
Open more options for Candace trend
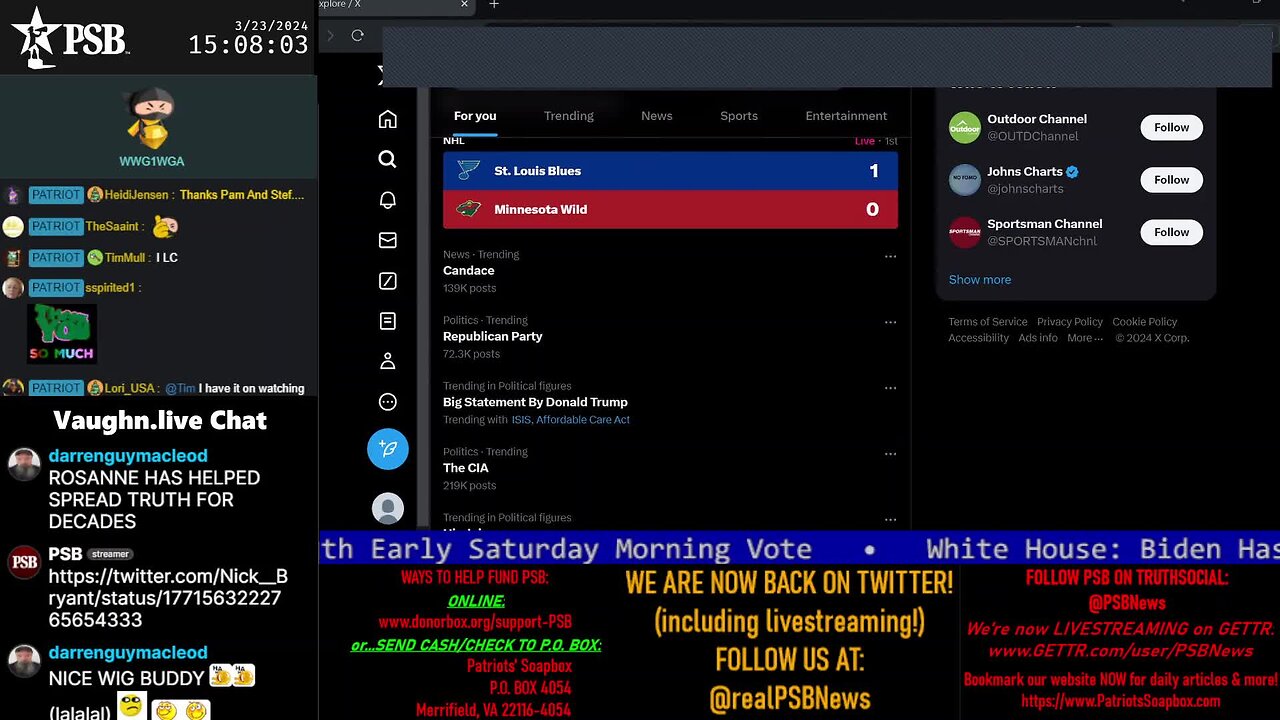tap(890, 256)
